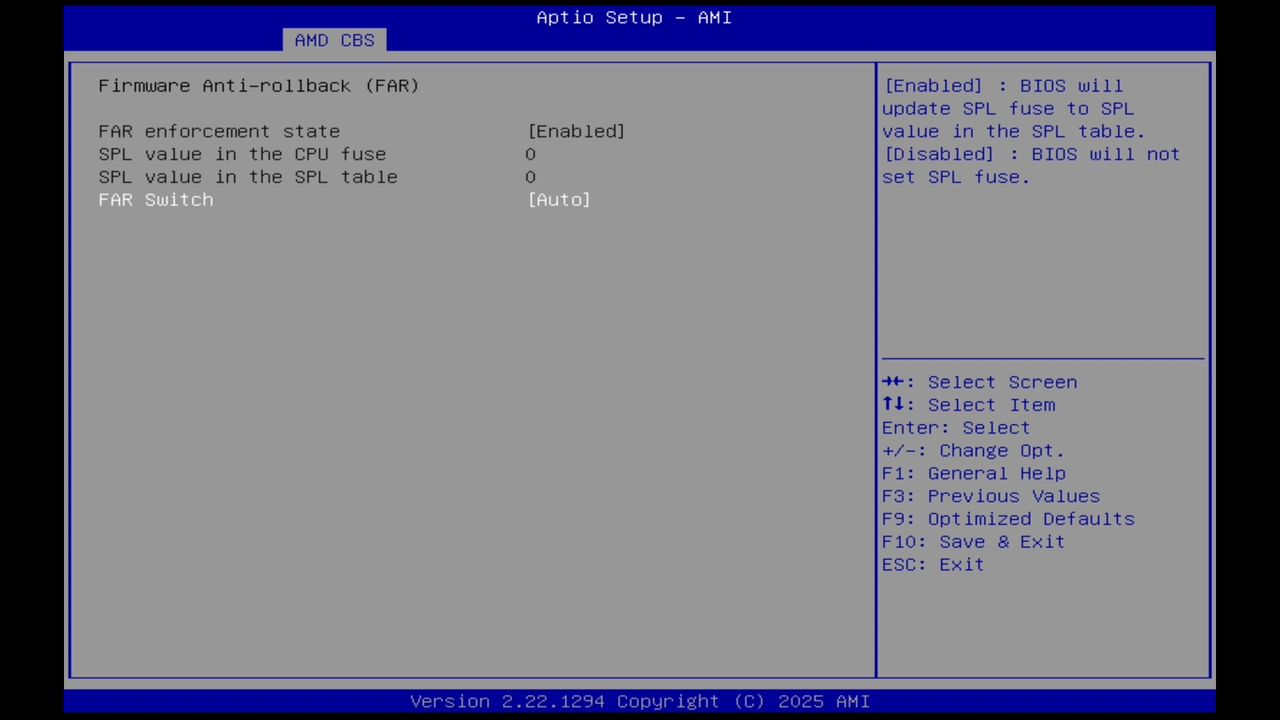This screenshot has width=1280, height=720.
Task: Click the FAR enforcement state row
Action: click(219, 131)
